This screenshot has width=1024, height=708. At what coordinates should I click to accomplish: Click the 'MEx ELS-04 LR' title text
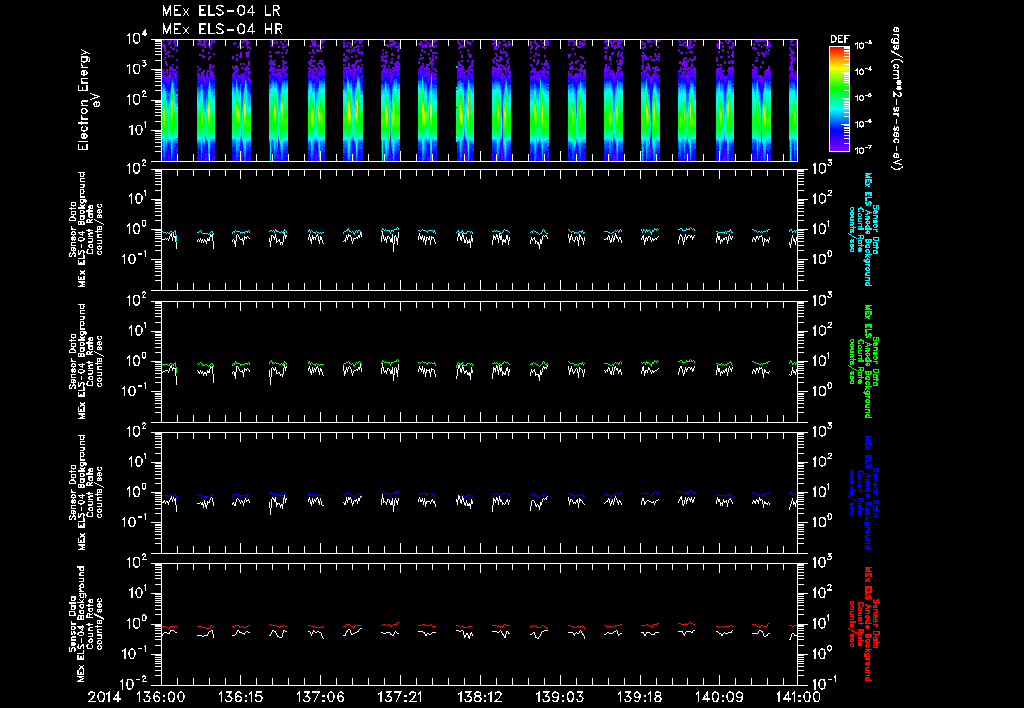point(221,11)
